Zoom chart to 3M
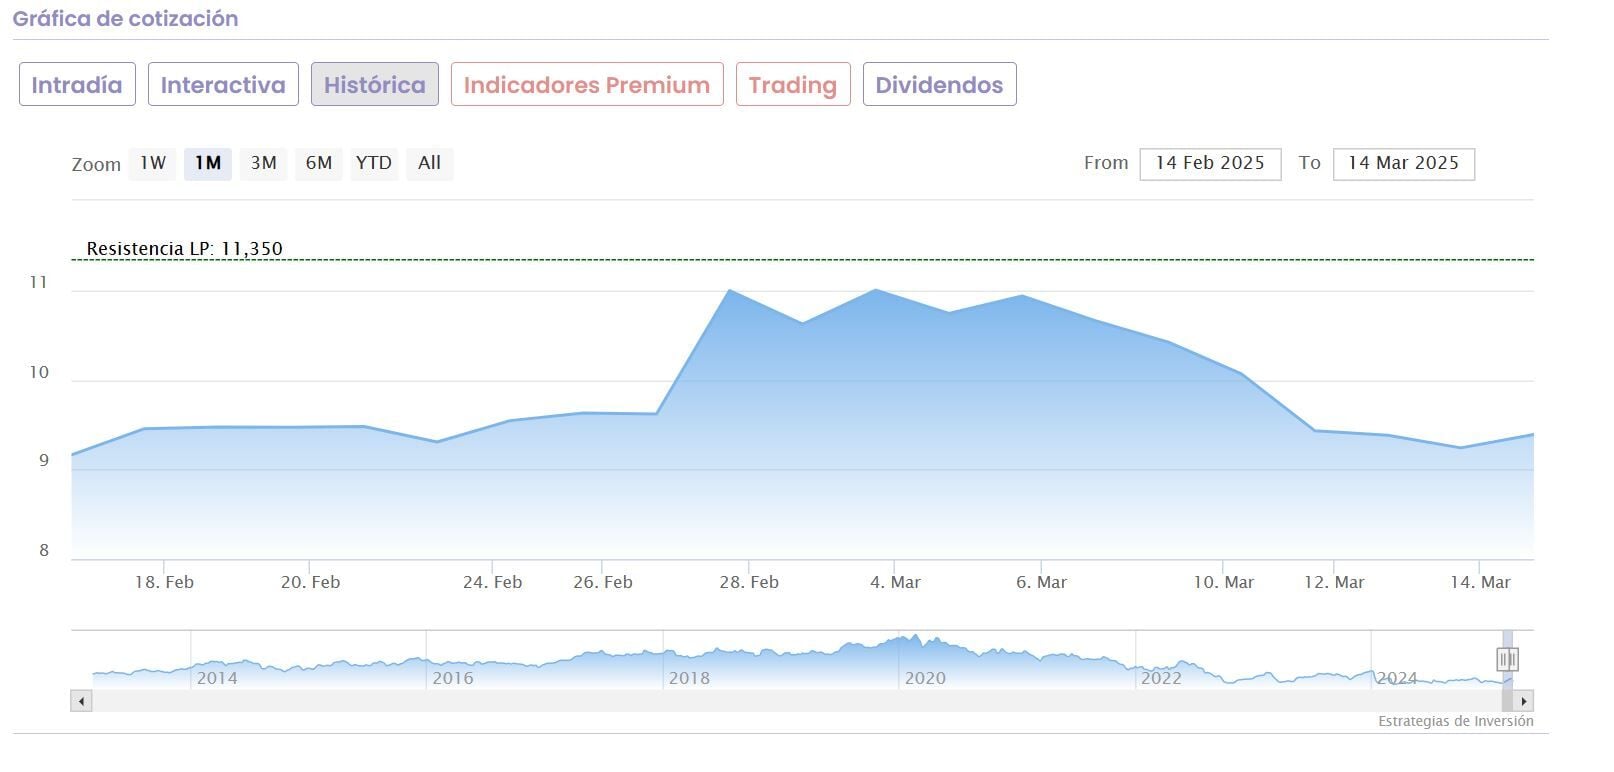Screen dimensions: 1614x772 coord(263,163)
